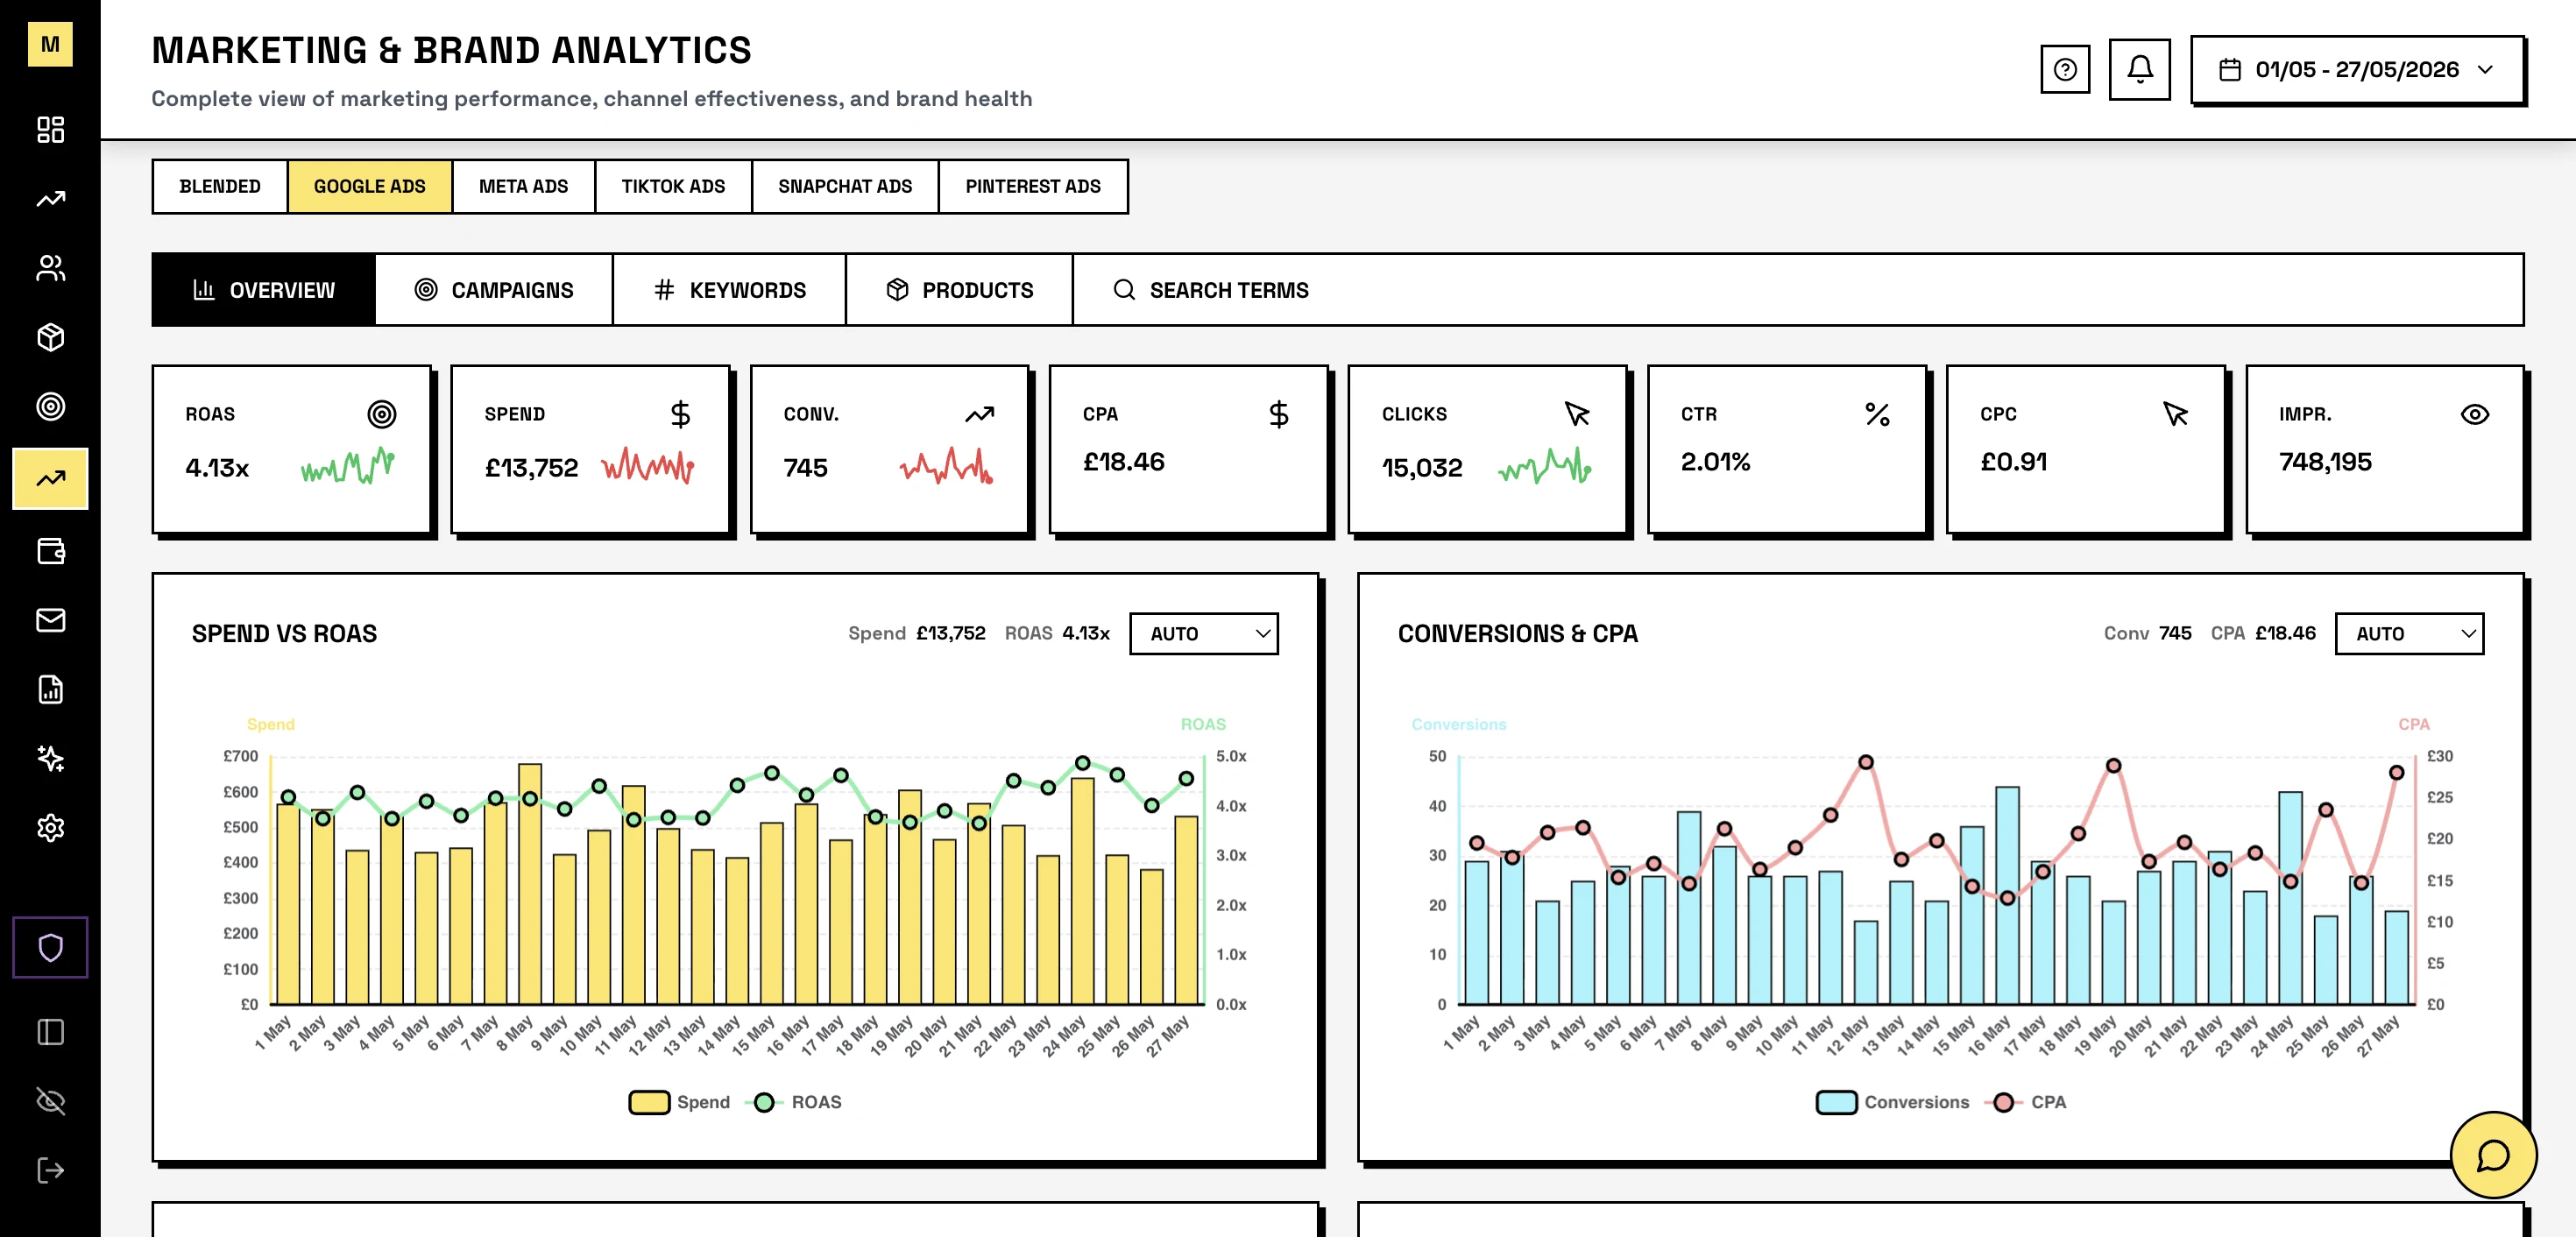Toggle the crossed-eye privacy icon
The width and height of the screenshot is (2576, 1237).
click(50, 1101)
